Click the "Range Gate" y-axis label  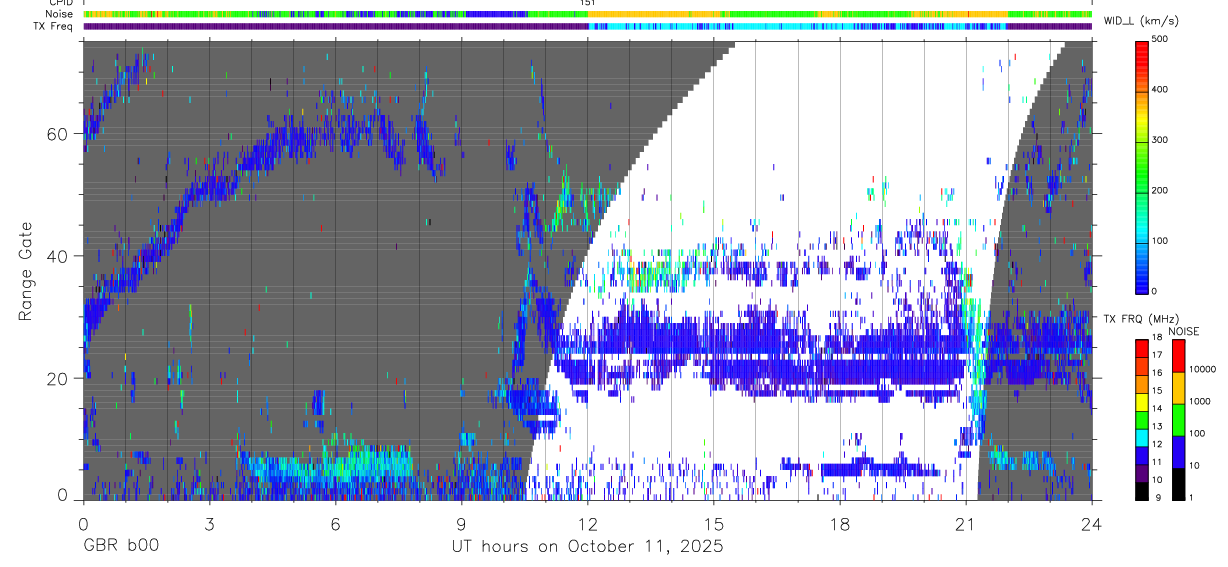[26, 271]
